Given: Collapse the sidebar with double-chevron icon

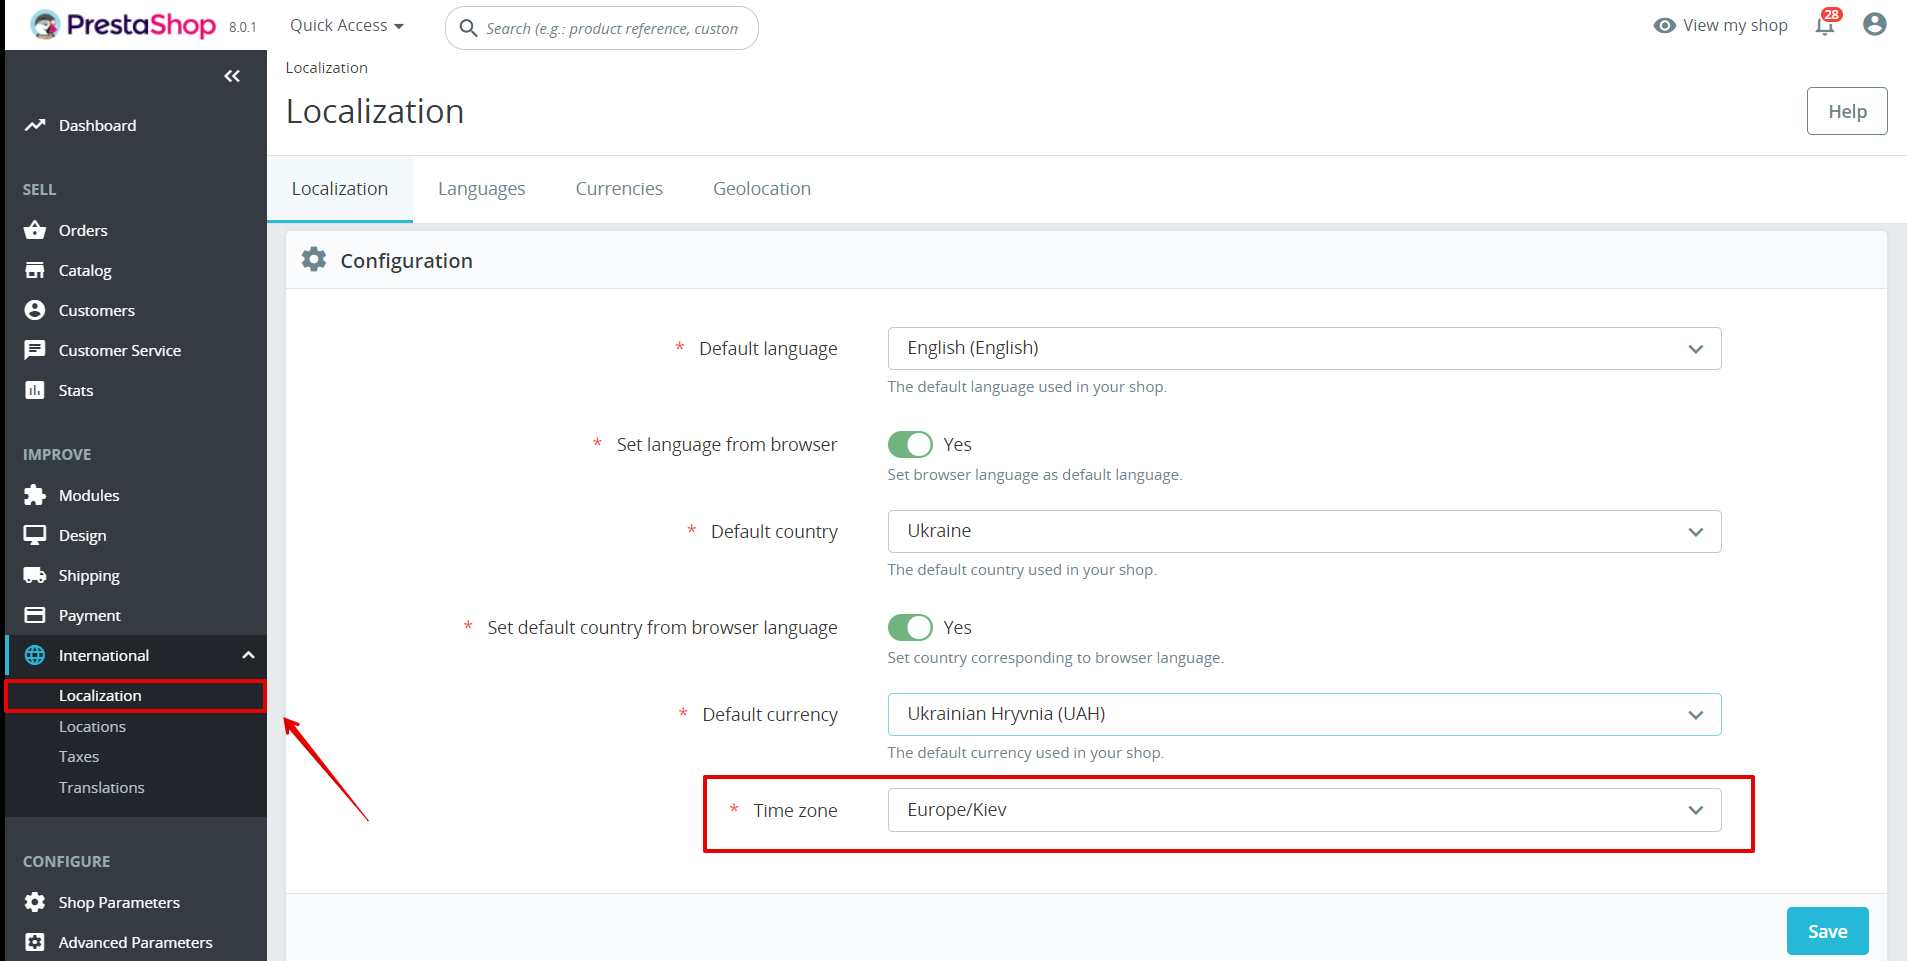Looking at the screenshot, I should click(x=232, y=76).
